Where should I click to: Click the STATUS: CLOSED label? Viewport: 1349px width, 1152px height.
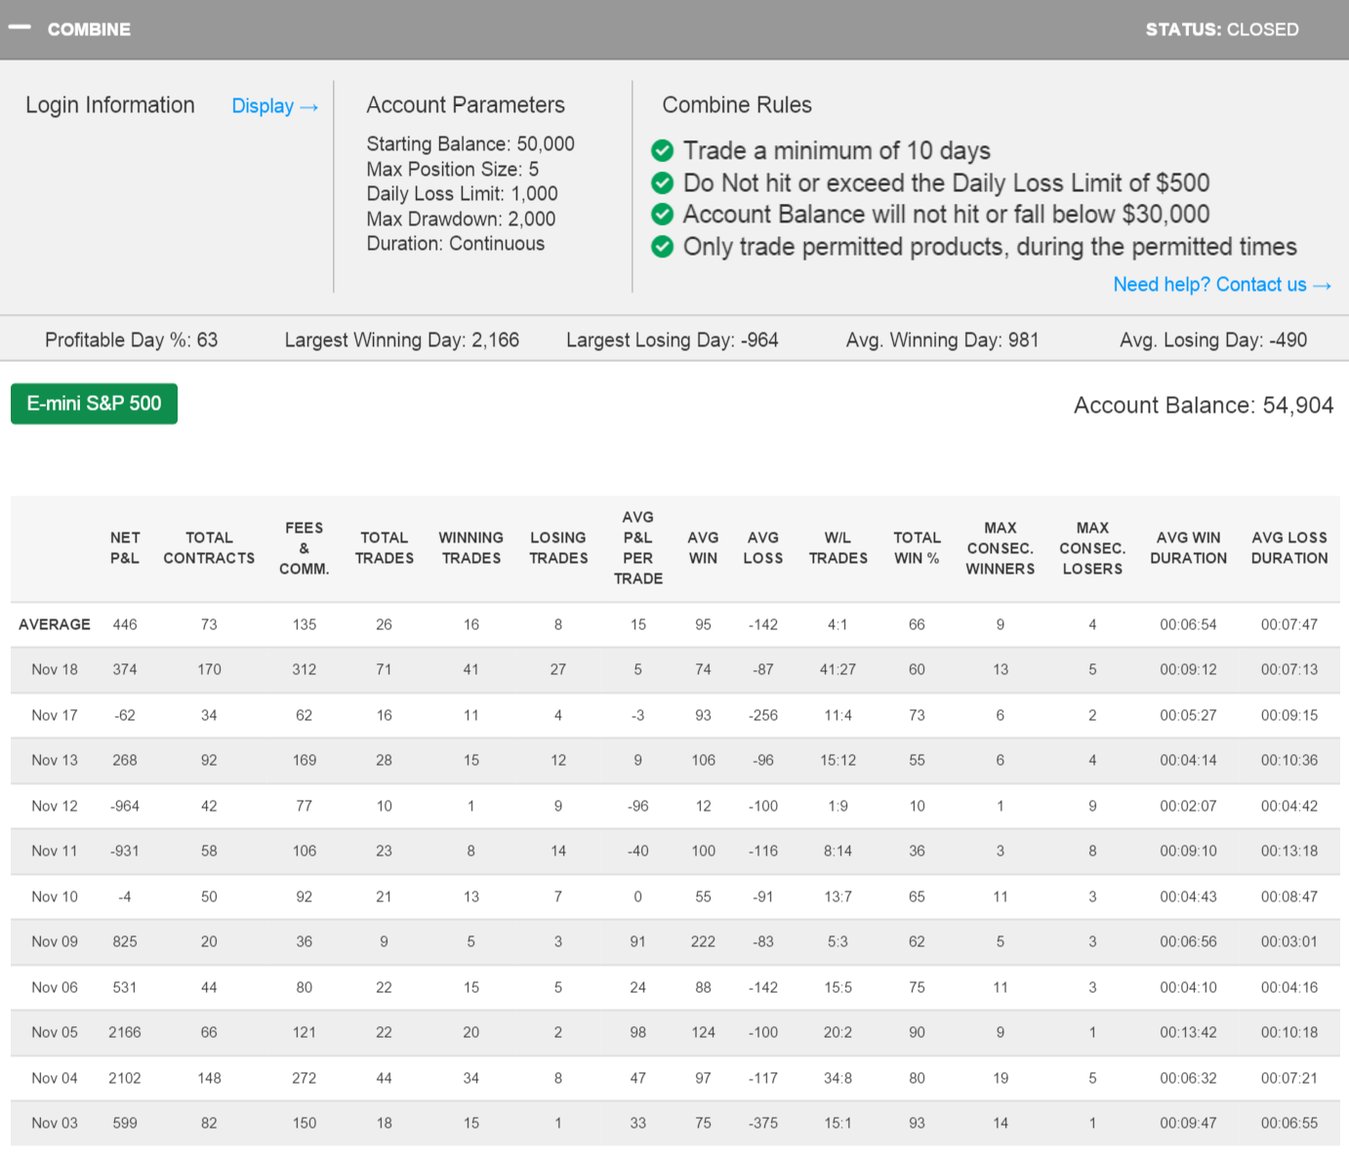click(x=1221, y=30)
